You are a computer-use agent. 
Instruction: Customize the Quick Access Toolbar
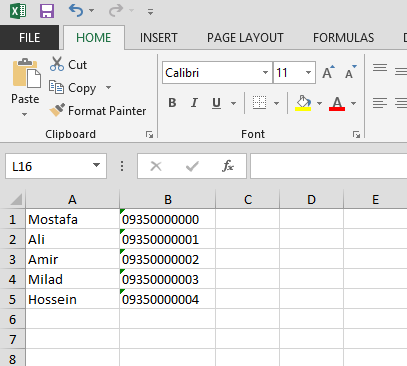click(x=150, y=12)
